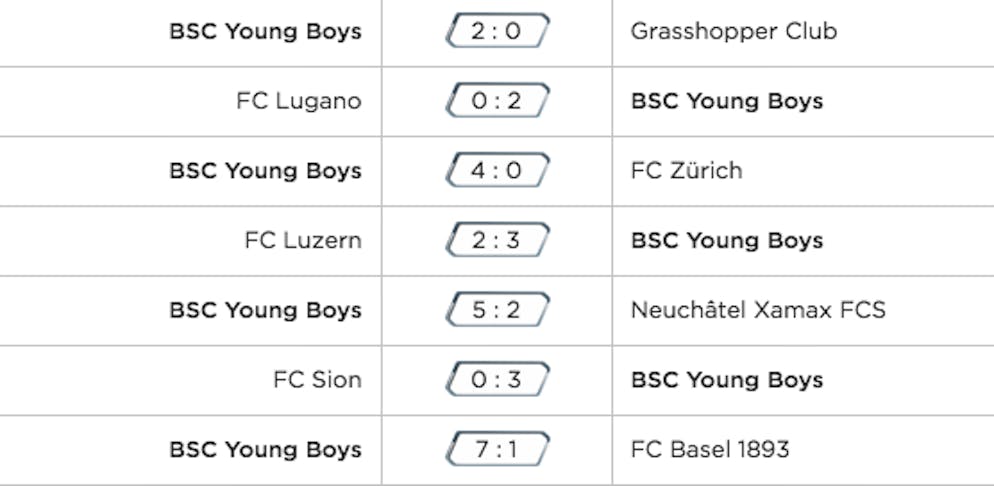This screenshot has height=486, width=994.
Task: Select BSC Young Boys home team versus FC Basel
Action: pos(266,450)
